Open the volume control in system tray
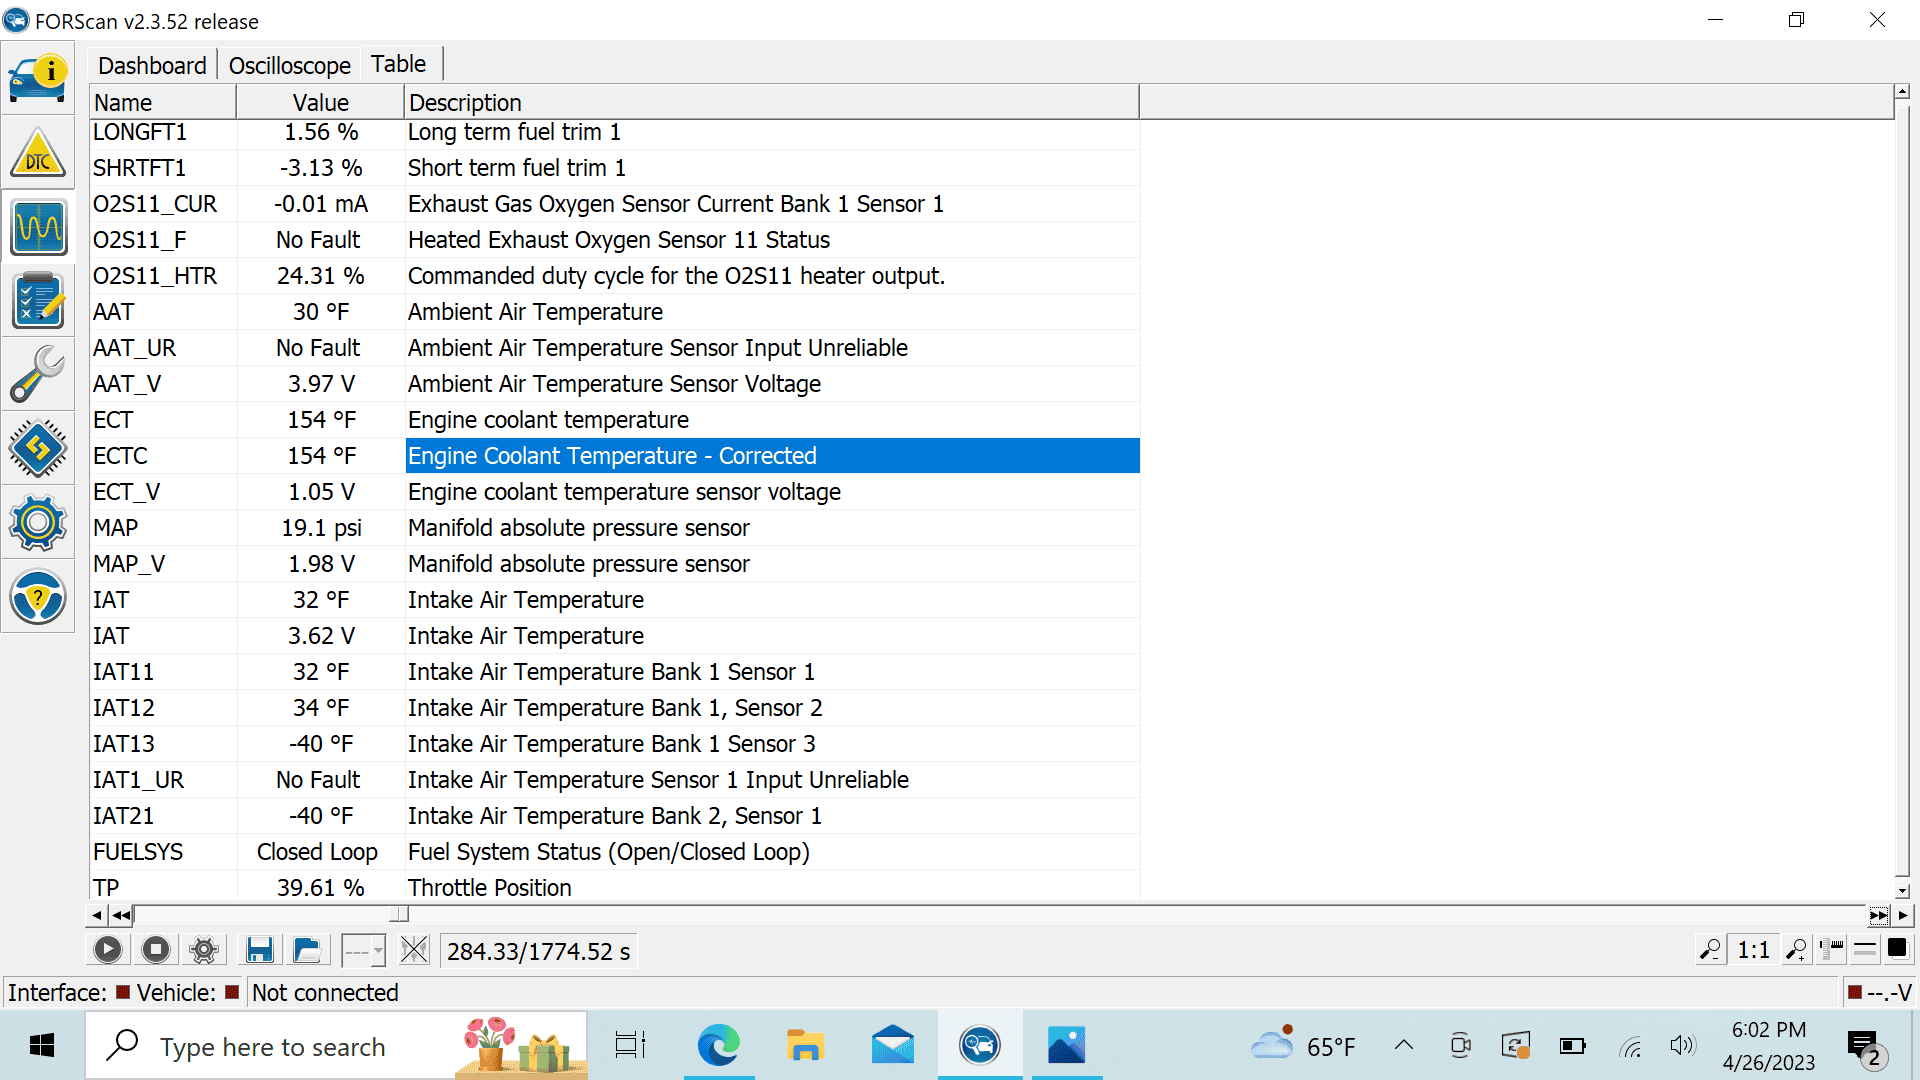This screenshot has width=1920, height=1080. (1683, 1046)
